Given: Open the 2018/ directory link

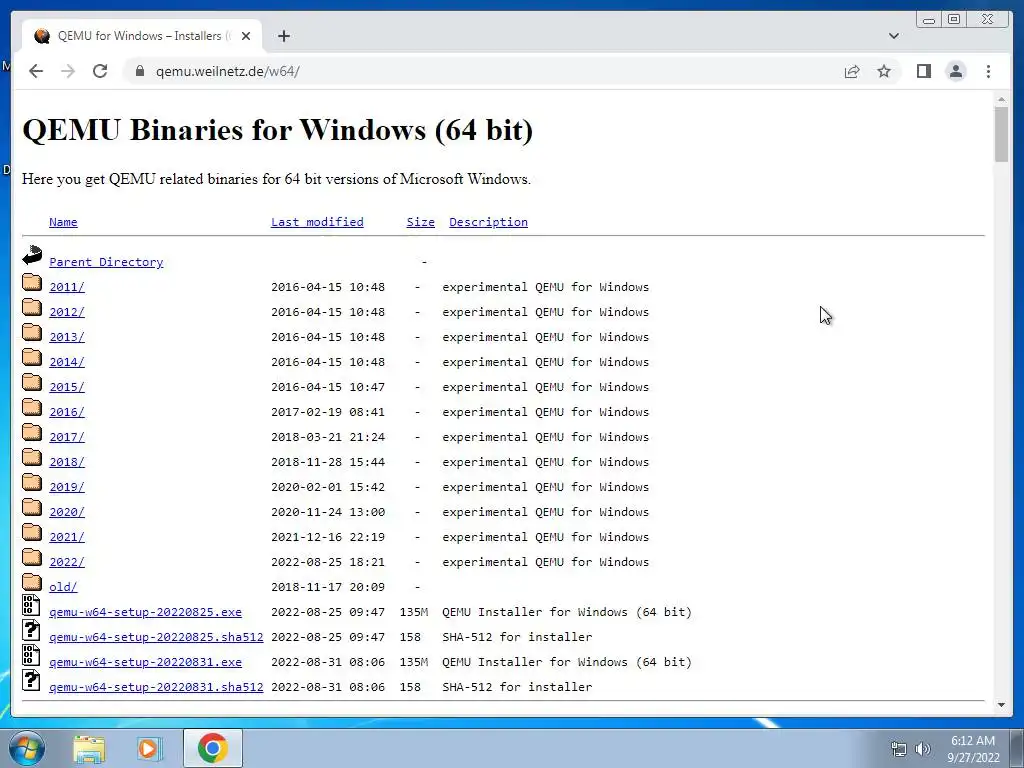Looking at the screenshot, I should [67, 462].
